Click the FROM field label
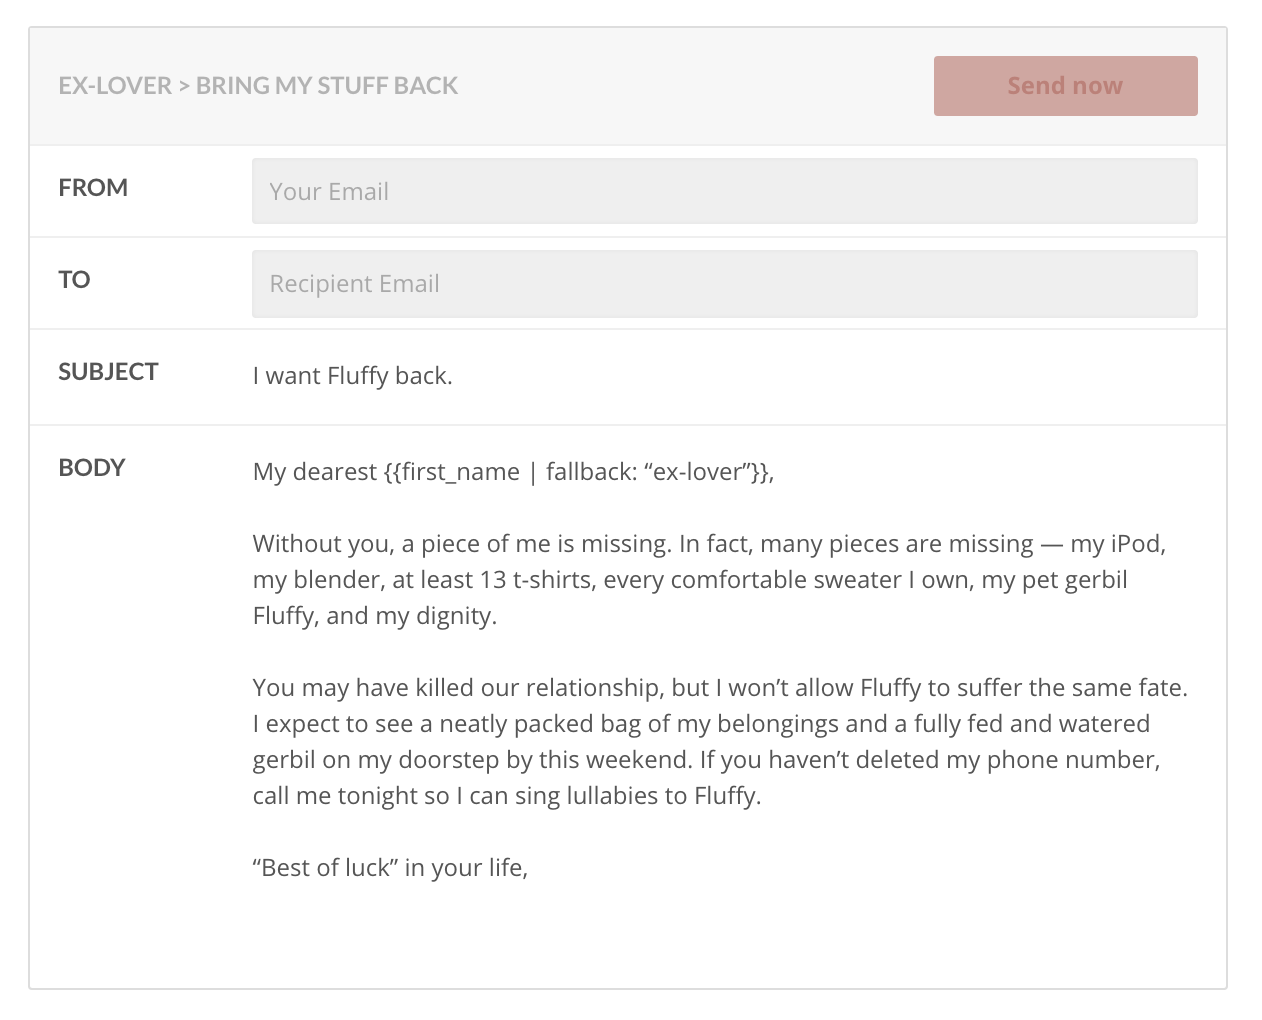The image size is (1262, 1020). 93,188
